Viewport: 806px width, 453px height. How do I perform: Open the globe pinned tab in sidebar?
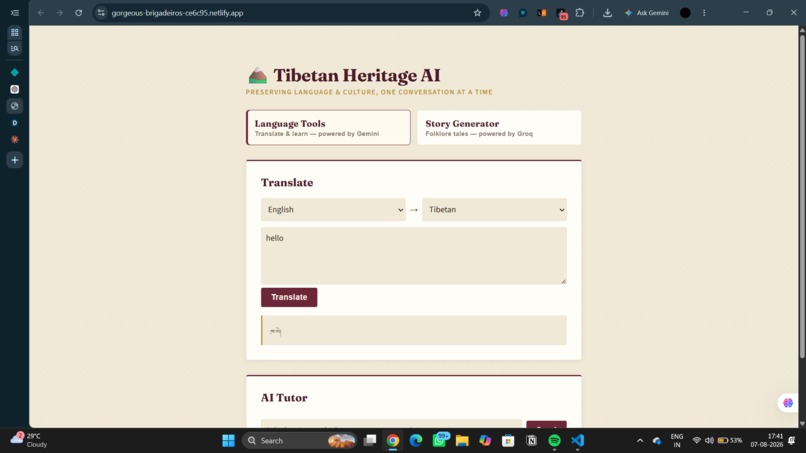(14, 106)
